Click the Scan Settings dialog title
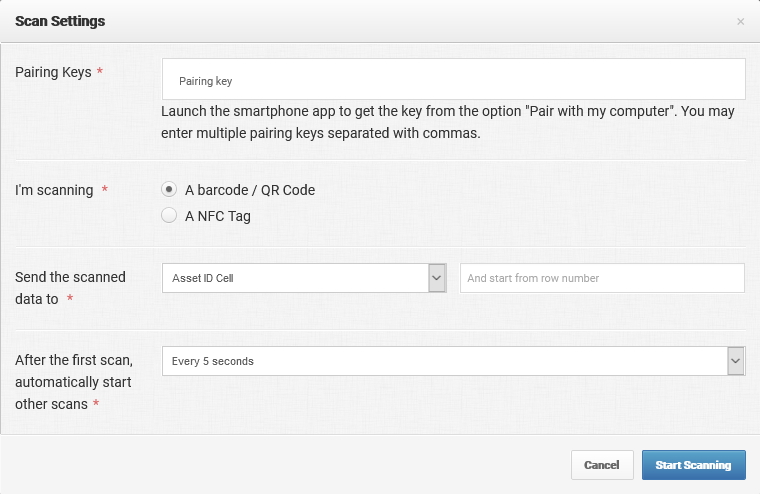 [60, 21]
